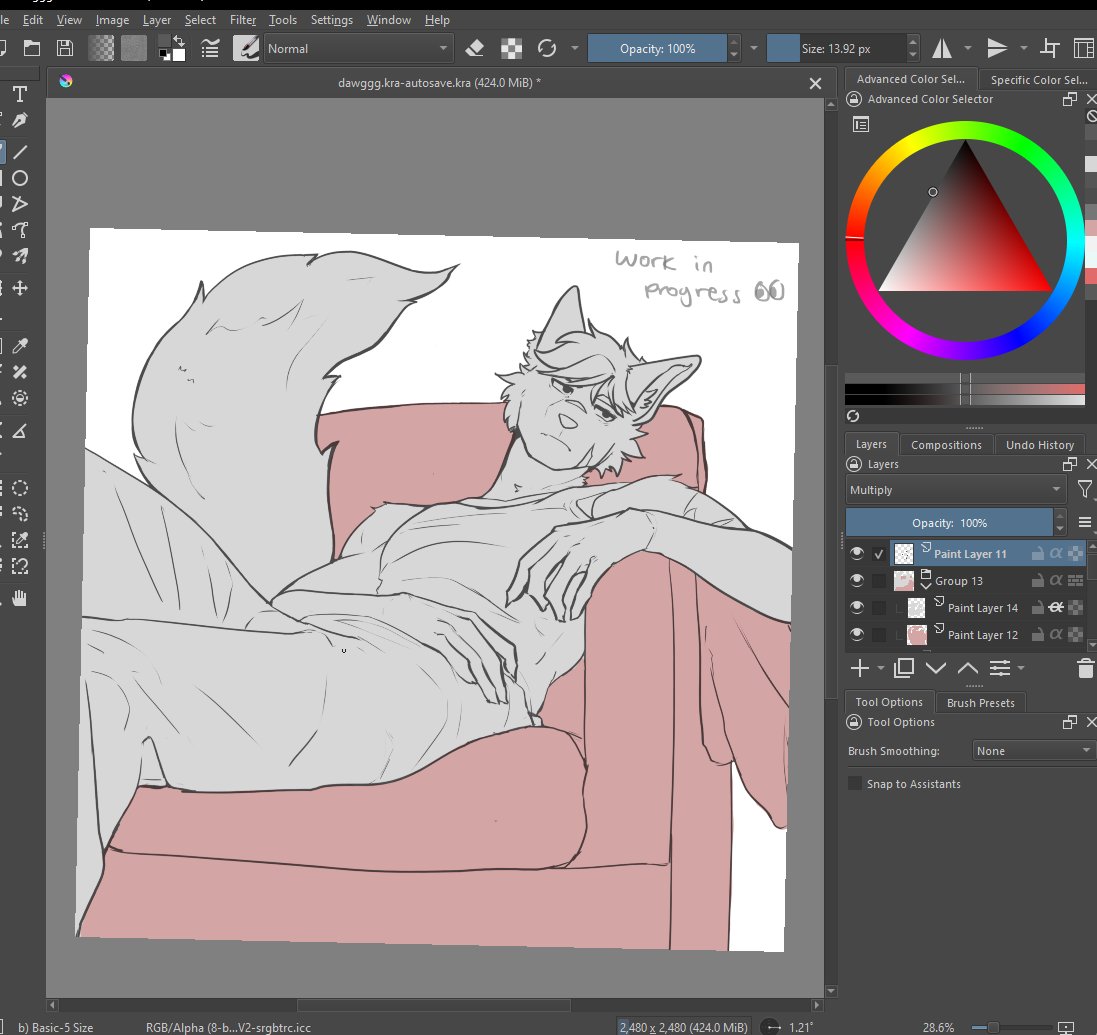Click the Save document icon
Viewport: 1097px width, 1035px height.
(64, 48)
